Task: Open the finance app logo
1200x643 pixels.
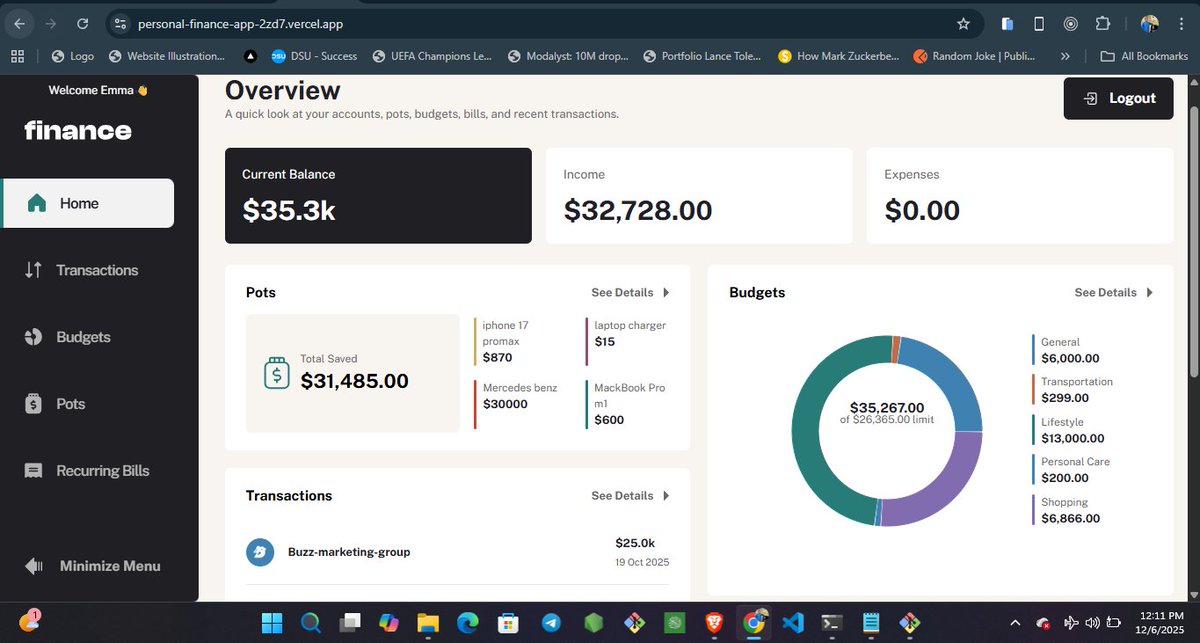Action: click(x=78, y=130)
